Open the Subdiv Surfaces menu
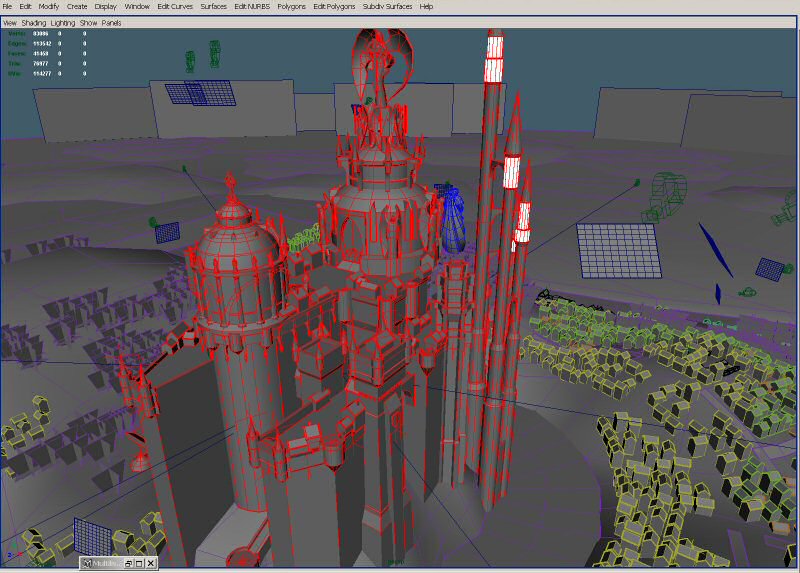This screenshot has height=573, width=800. [387, 6]
